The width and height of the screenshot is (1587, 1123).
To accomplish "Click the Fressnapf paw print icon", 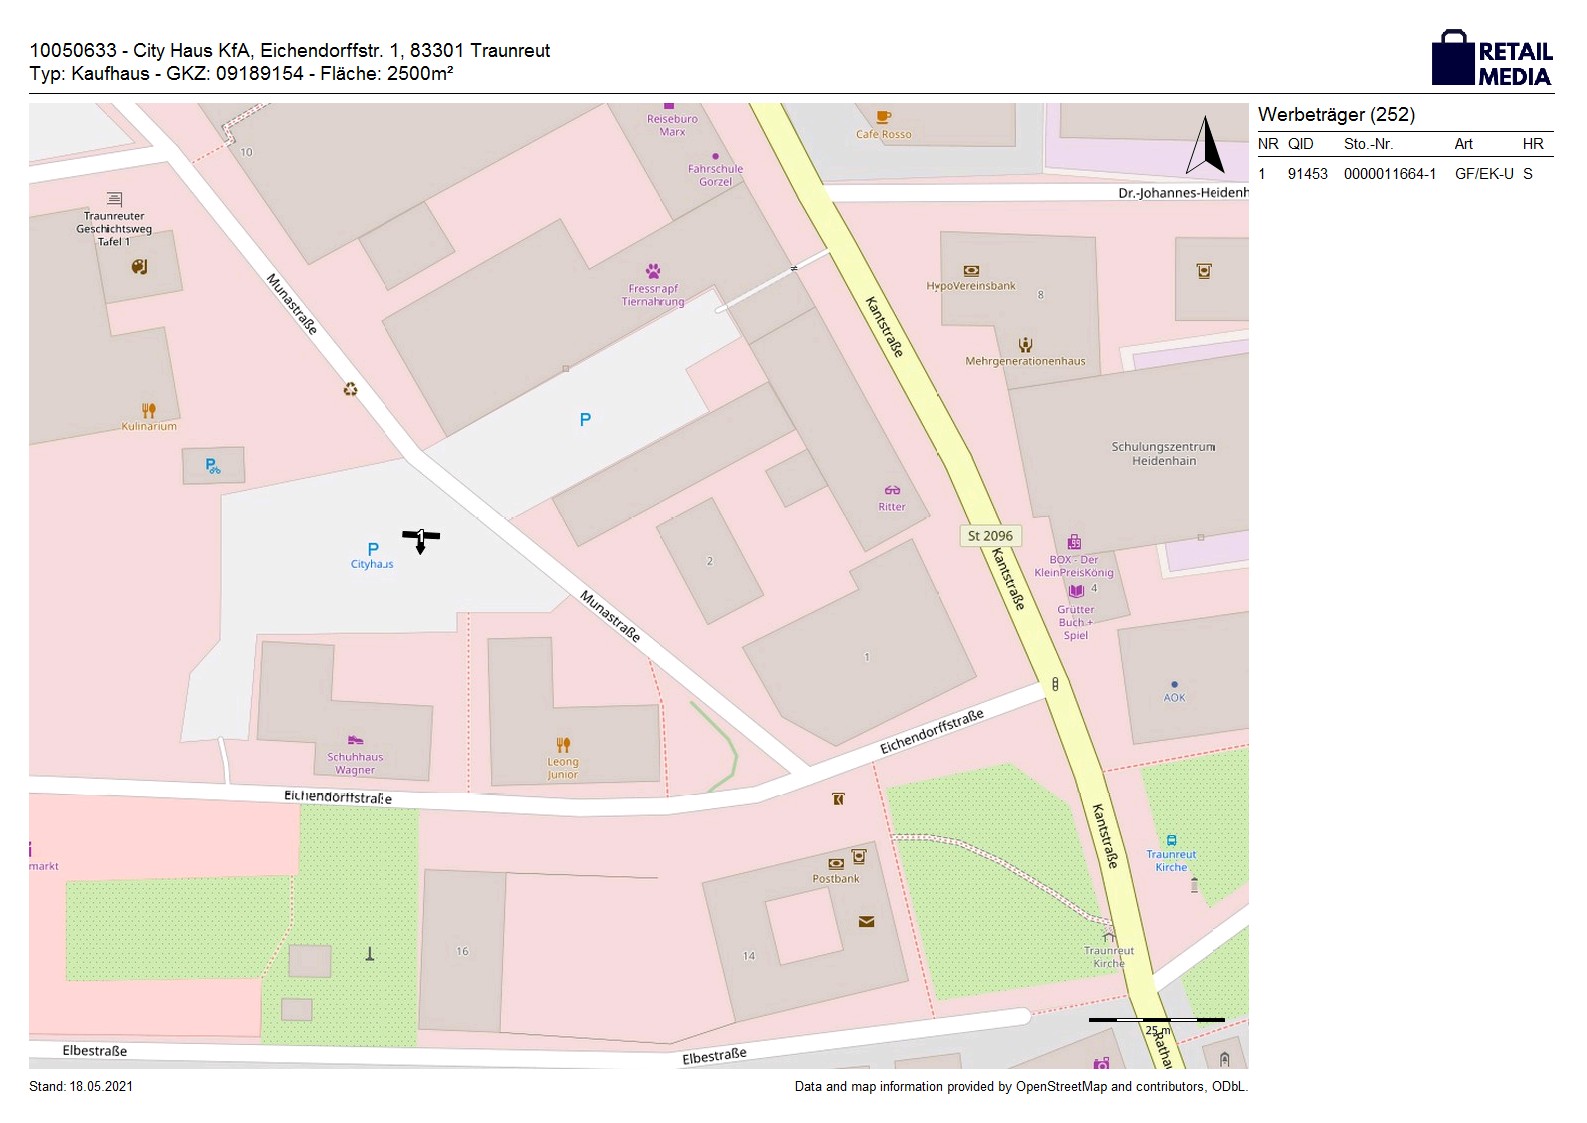I will pos(653,271).
